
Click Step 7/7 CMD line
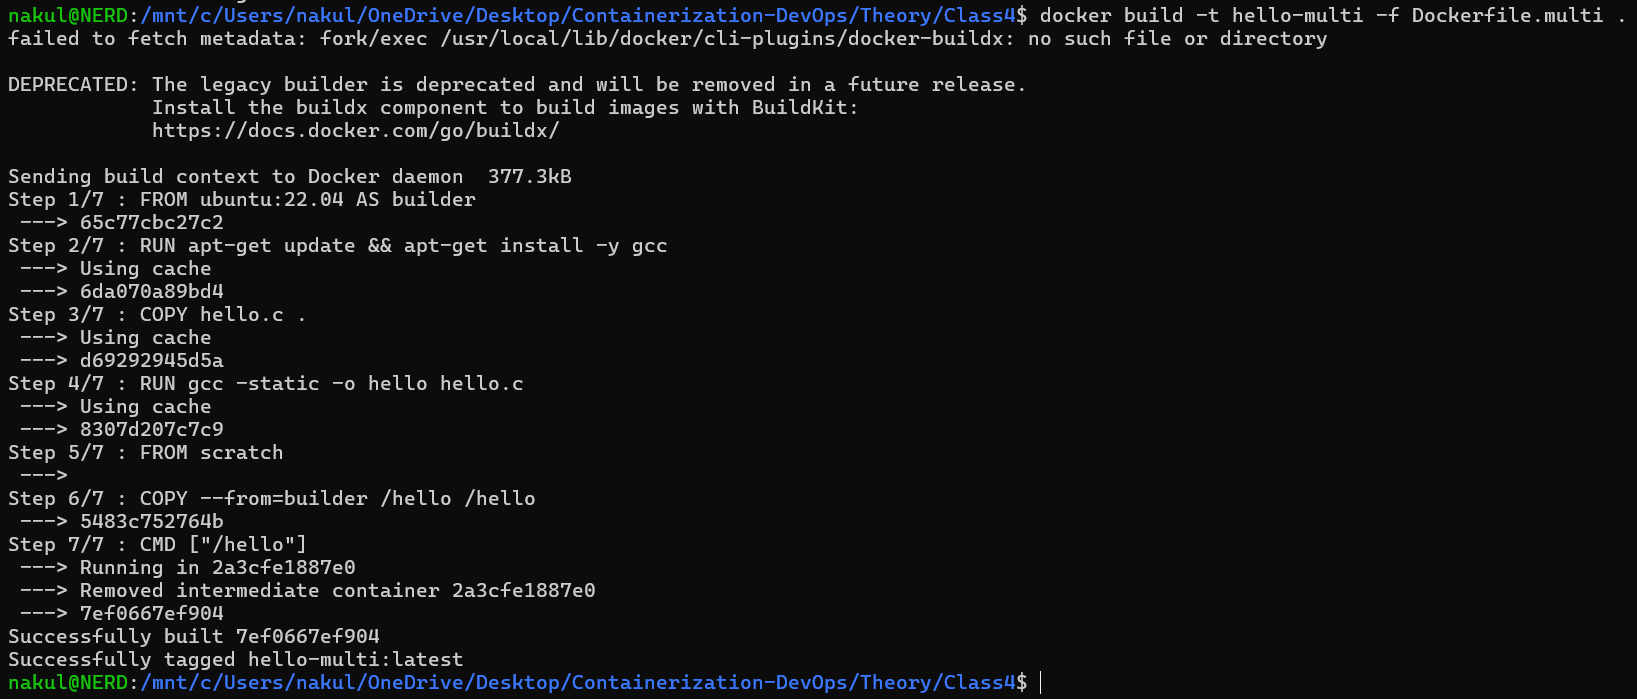point(157,545)
